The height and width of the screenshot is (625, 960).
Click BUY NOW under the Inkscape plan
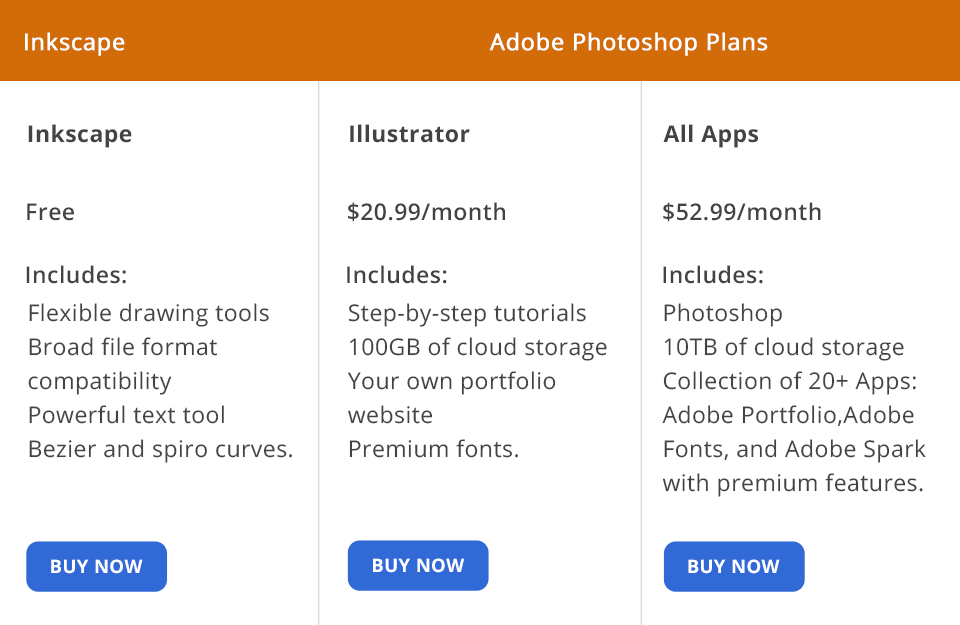point(96,566)
